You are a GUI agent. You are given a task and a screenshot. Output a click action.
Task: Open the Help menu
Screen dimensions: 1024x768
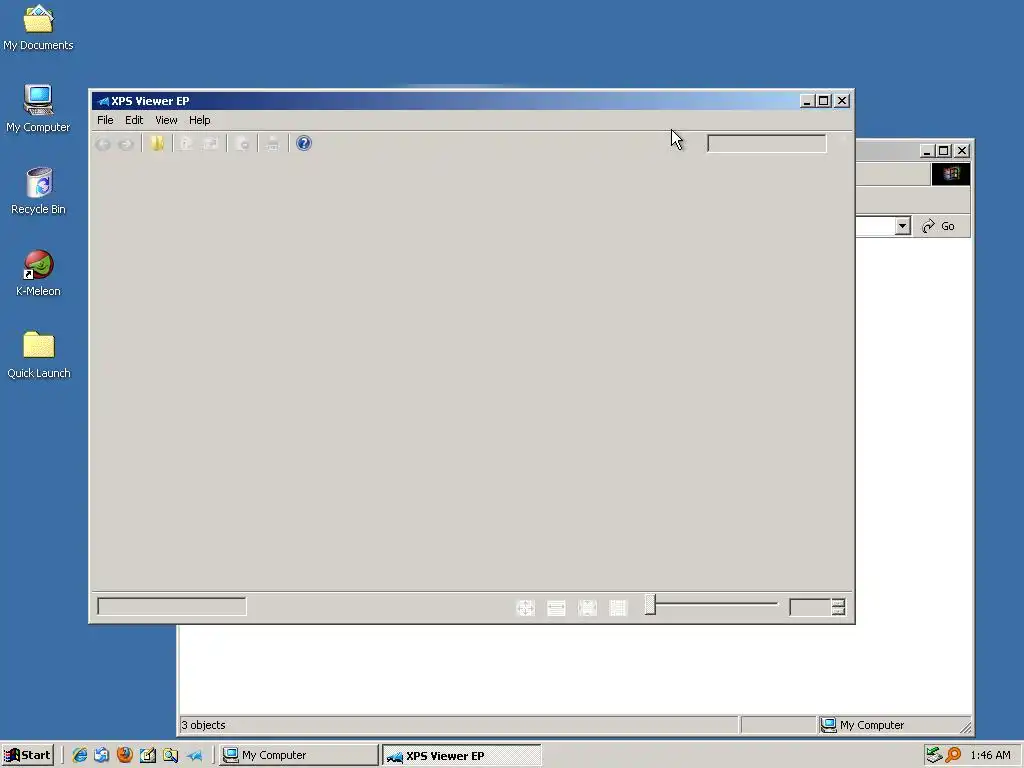(x=199, y=120)
